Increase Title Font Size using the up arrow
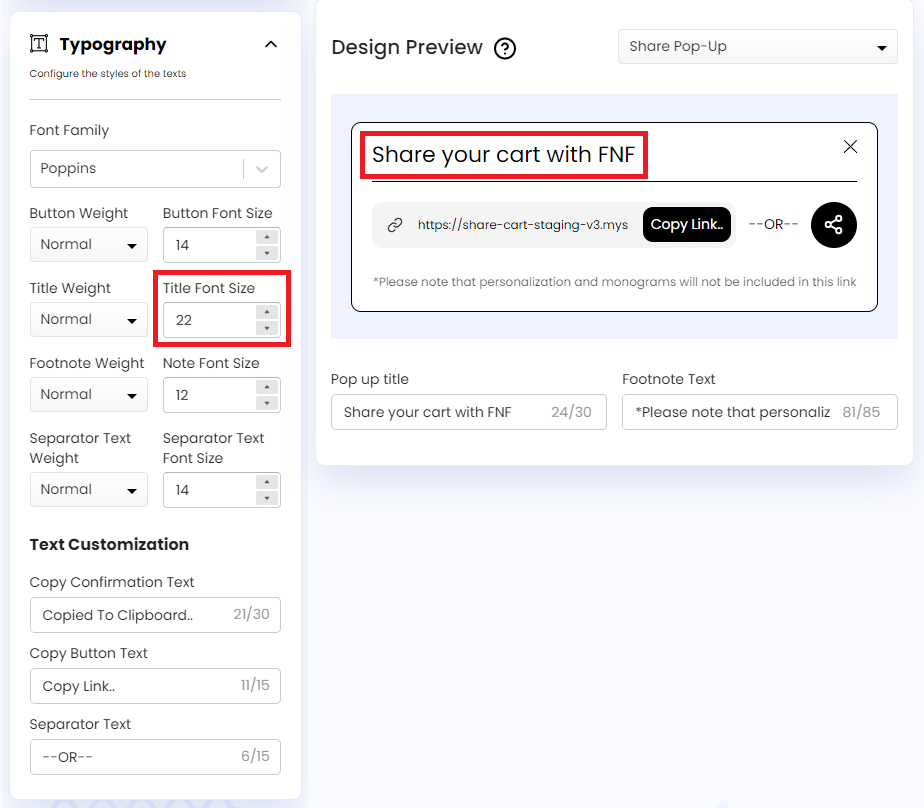The height and width of the screenshot is (808, 924). click(x=267, y=313)
